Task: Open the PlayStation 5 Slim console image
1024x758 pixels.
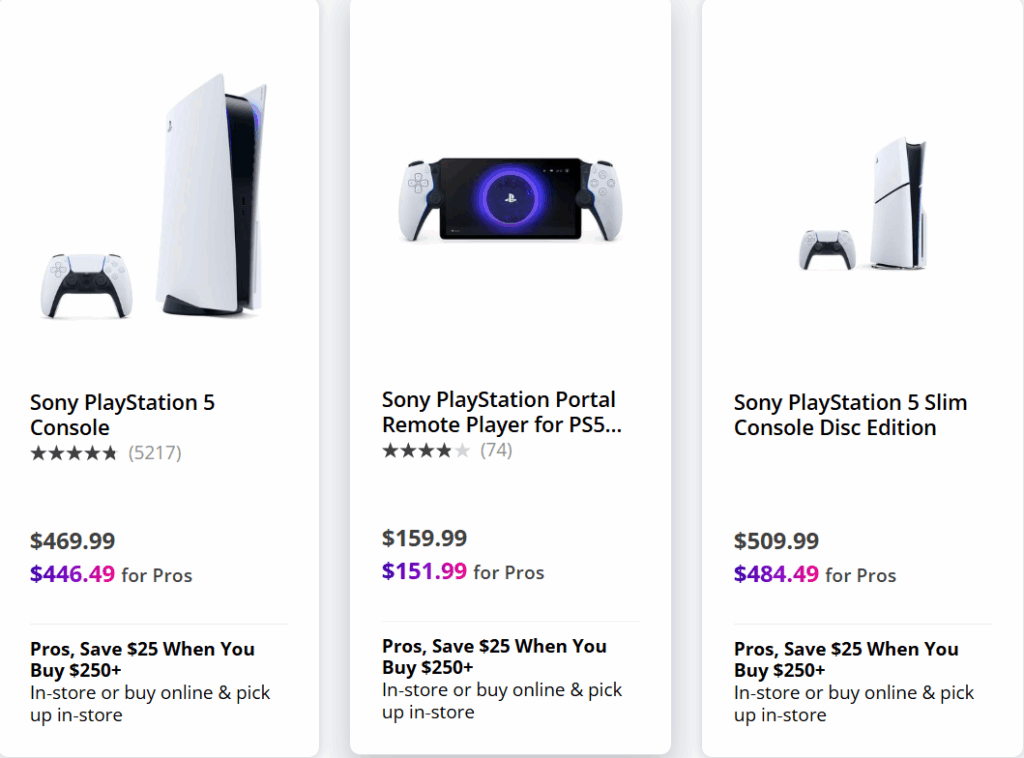Action: tap(862, 208)
